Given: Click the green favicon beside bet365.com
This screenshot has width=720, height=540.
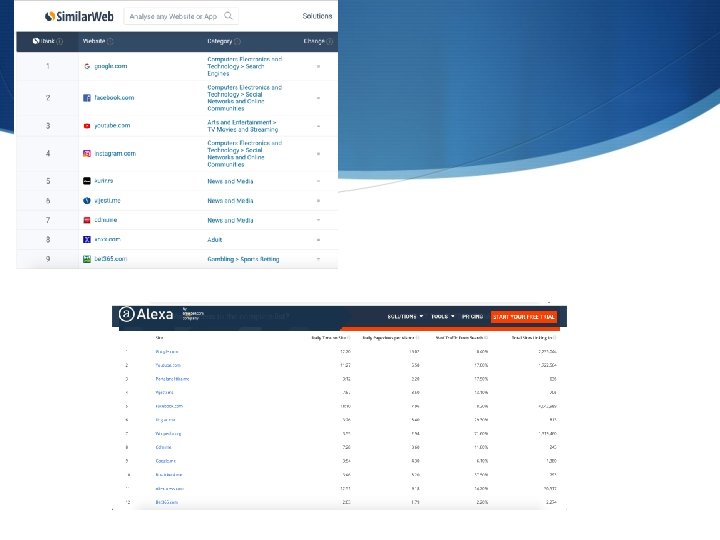Looking at the screenshot, I should click(x=87, y=259).
